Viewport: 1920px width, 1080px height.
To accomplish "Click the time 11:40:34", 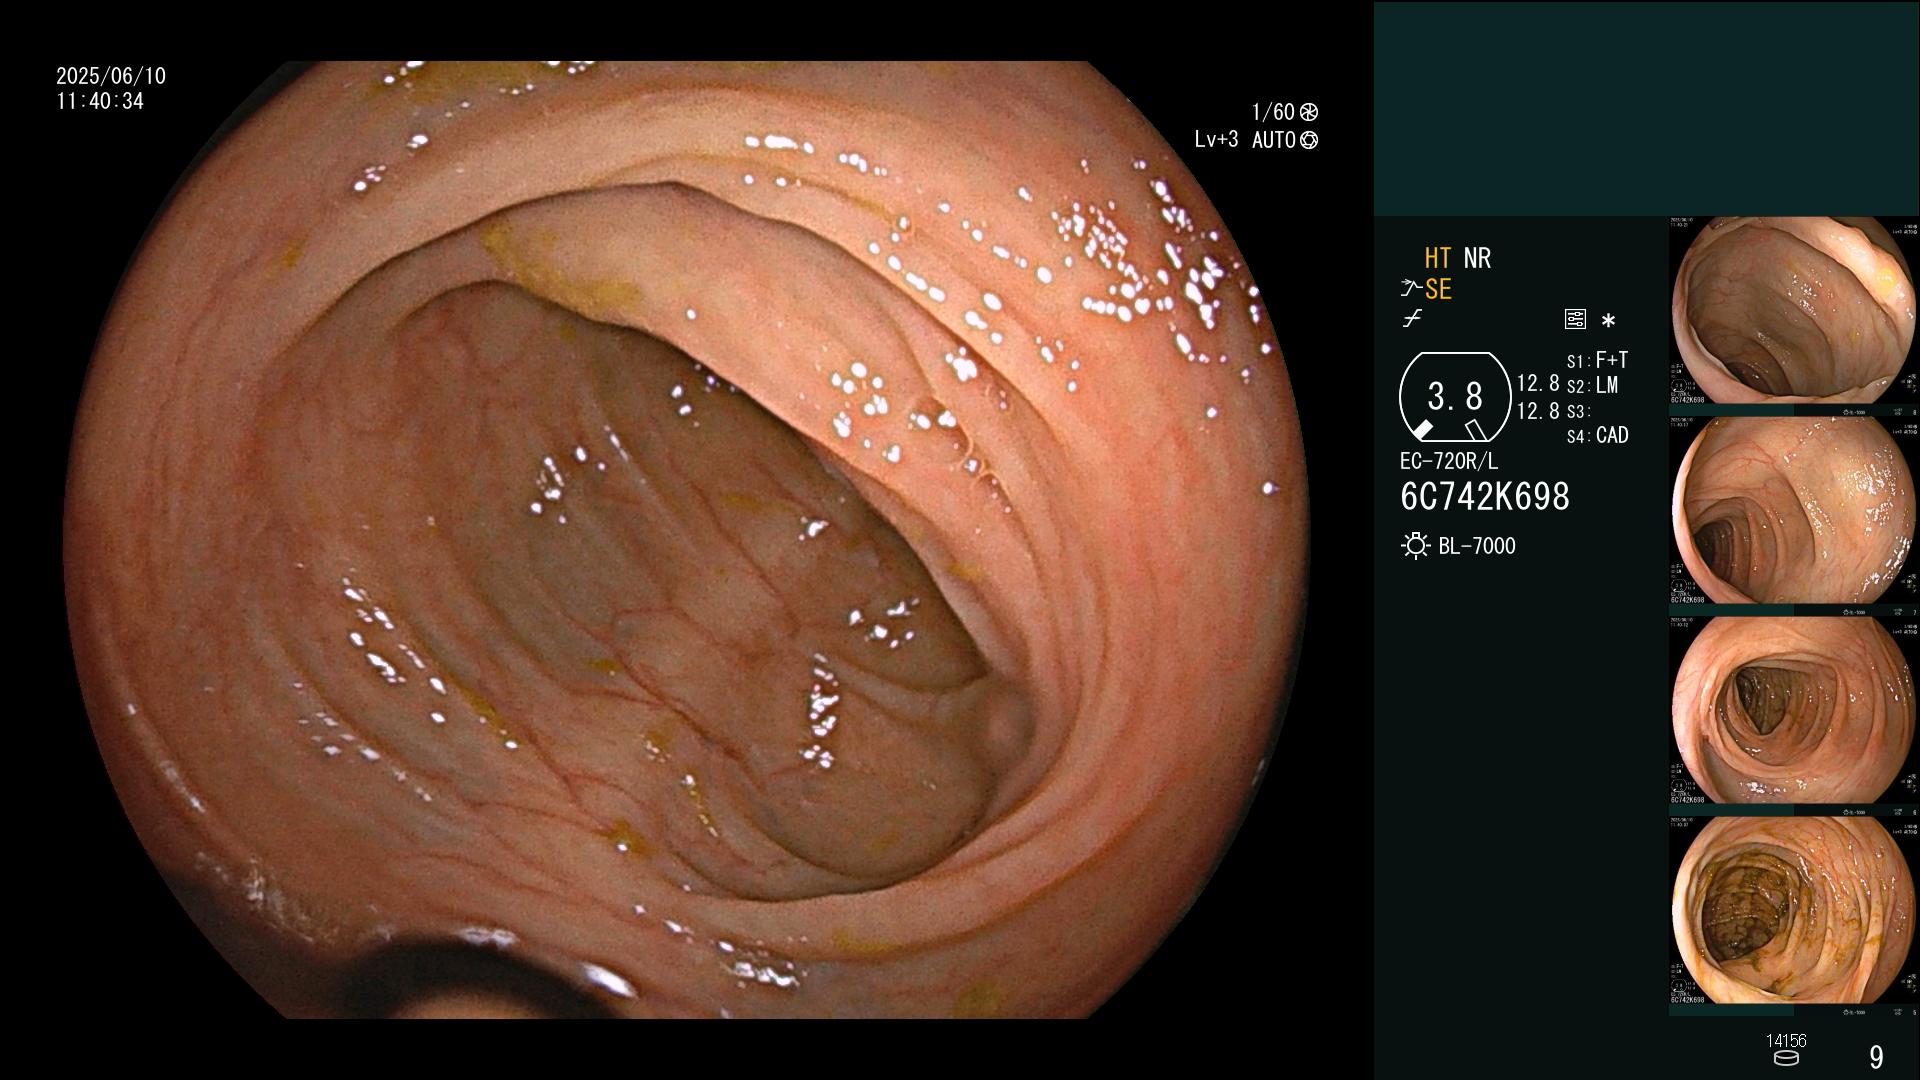I will pyautogui.click(x=100, y=102).
